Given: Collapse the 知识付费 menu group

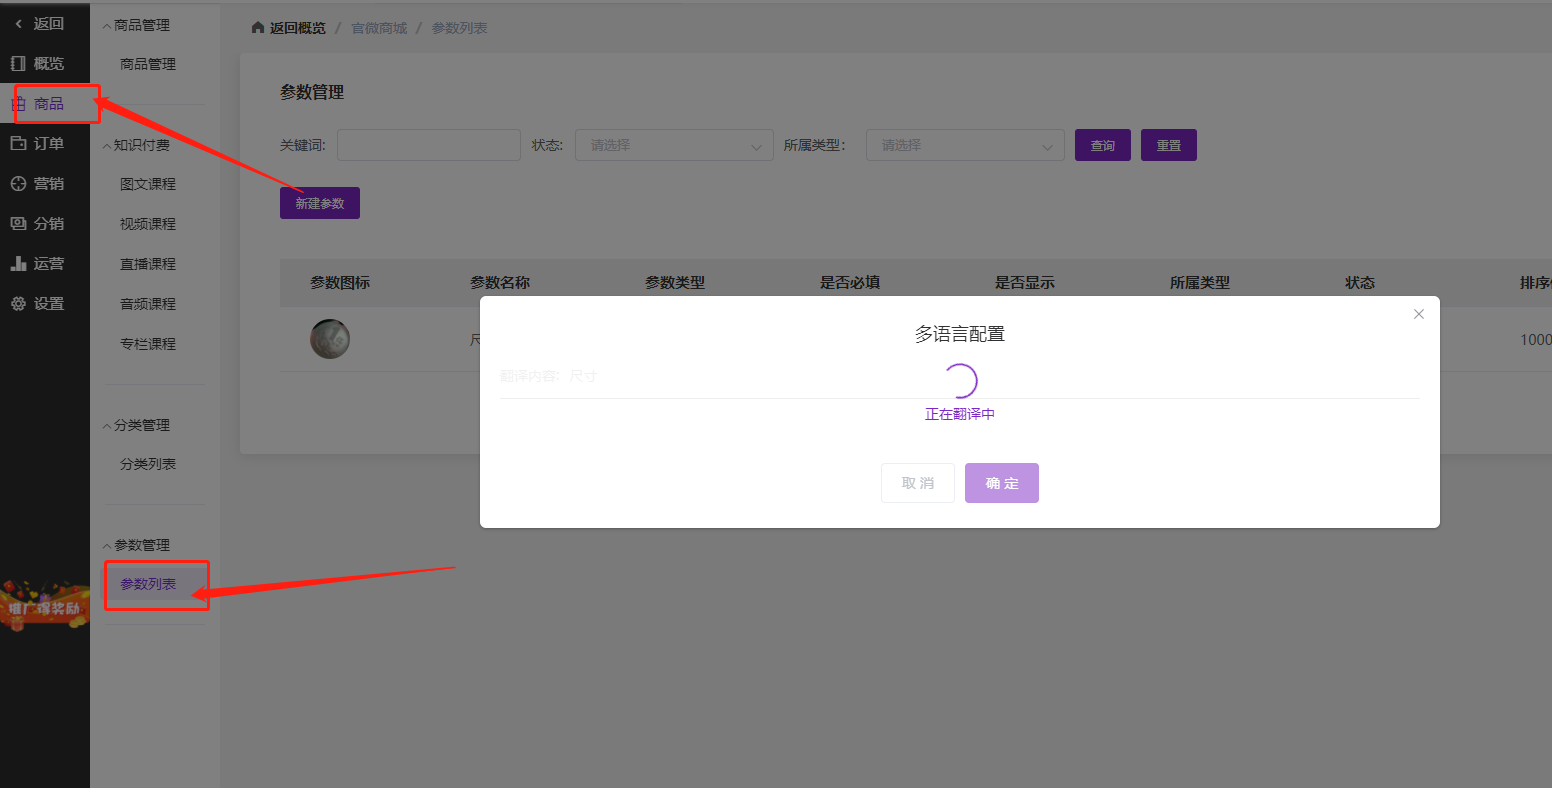Looking at the screenshot, I should coord(108,146).
